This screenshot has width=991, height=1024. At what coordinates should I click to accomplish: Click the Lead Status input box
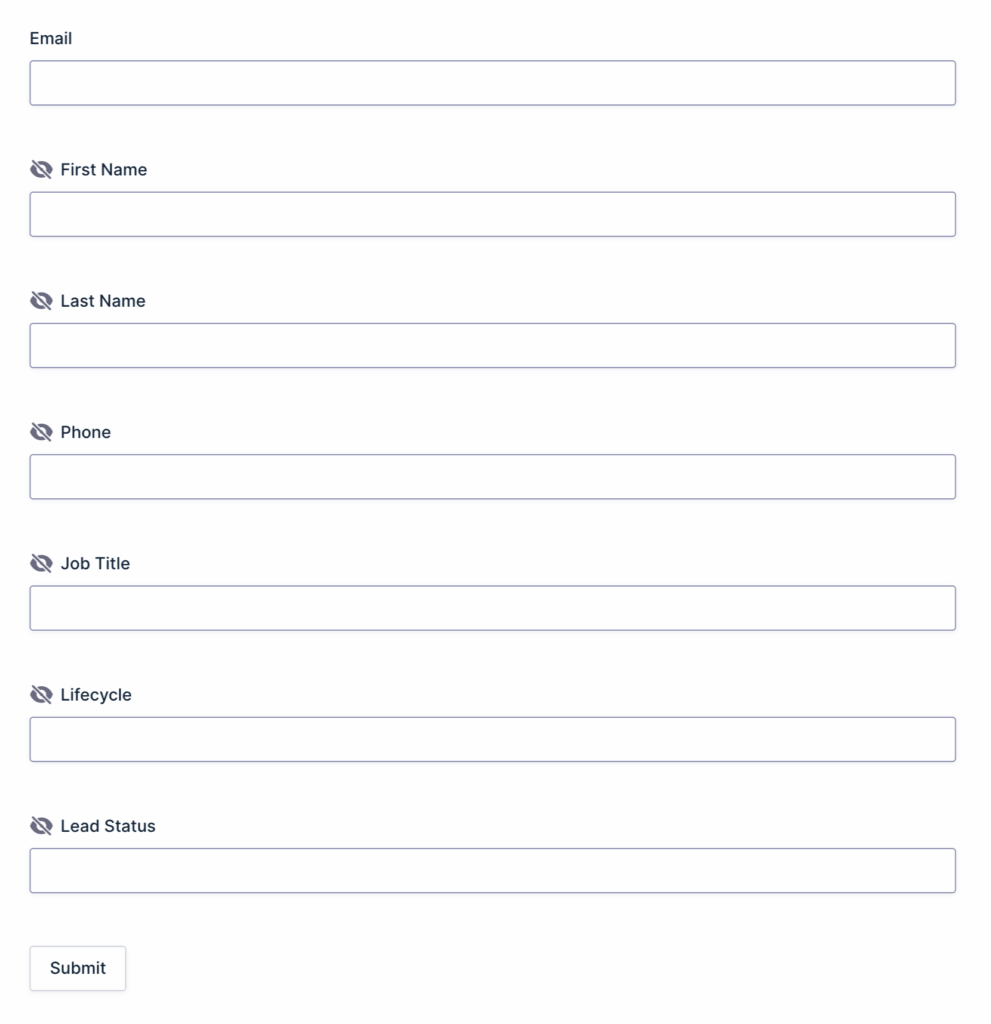coord(492,869)
